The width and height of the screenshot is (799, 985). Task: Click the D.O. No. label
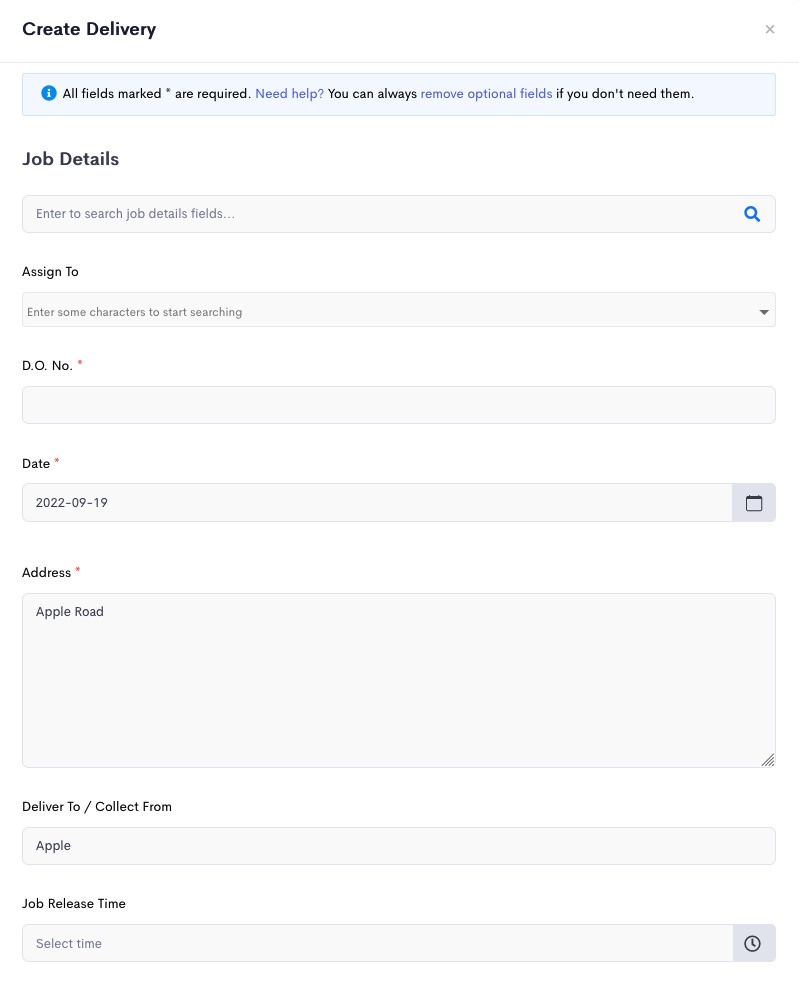[47, 366]
